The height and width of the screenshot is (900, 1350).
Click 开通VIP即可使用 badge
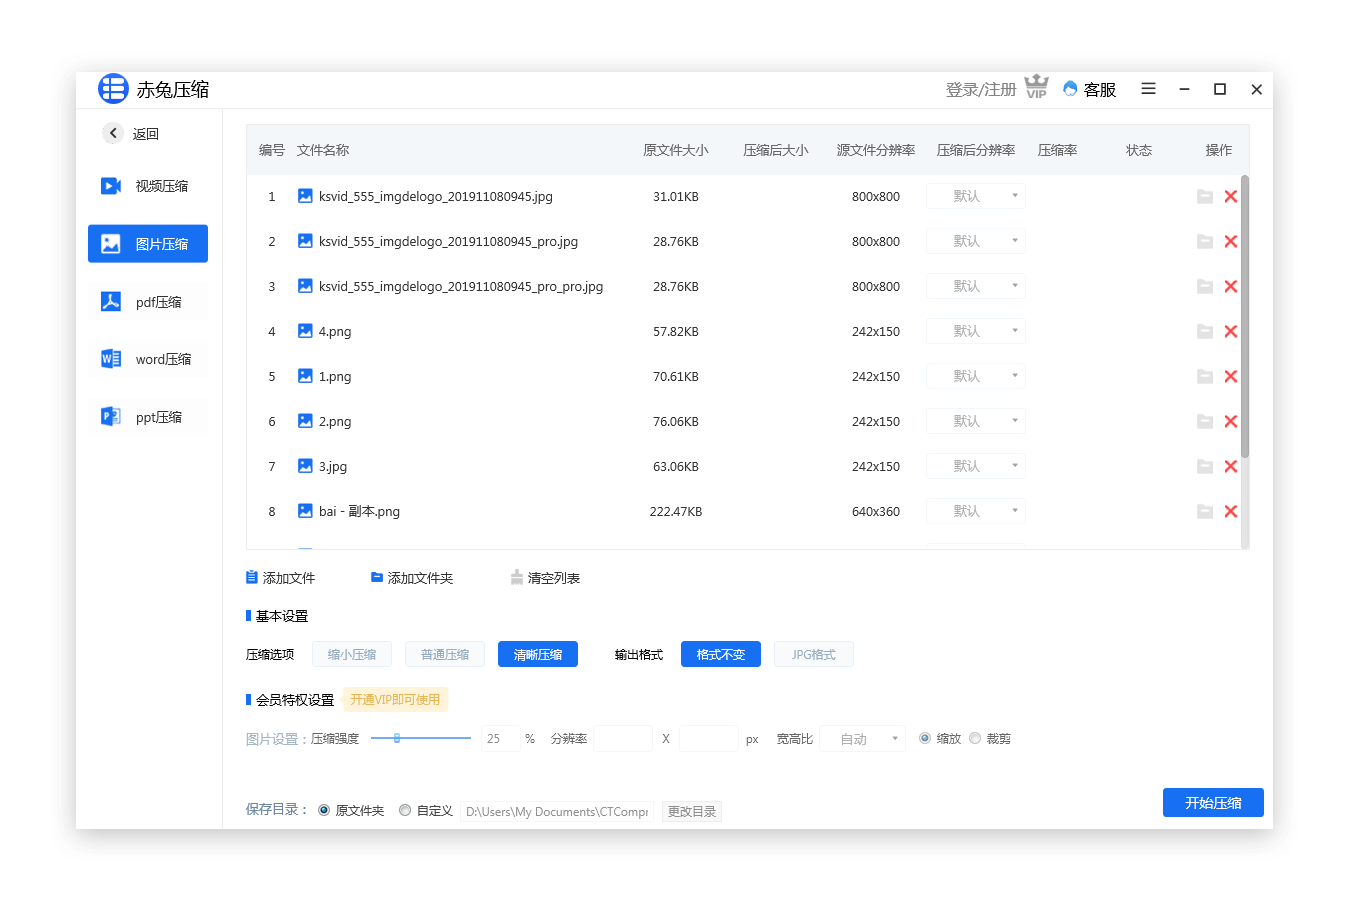point(395,699)
